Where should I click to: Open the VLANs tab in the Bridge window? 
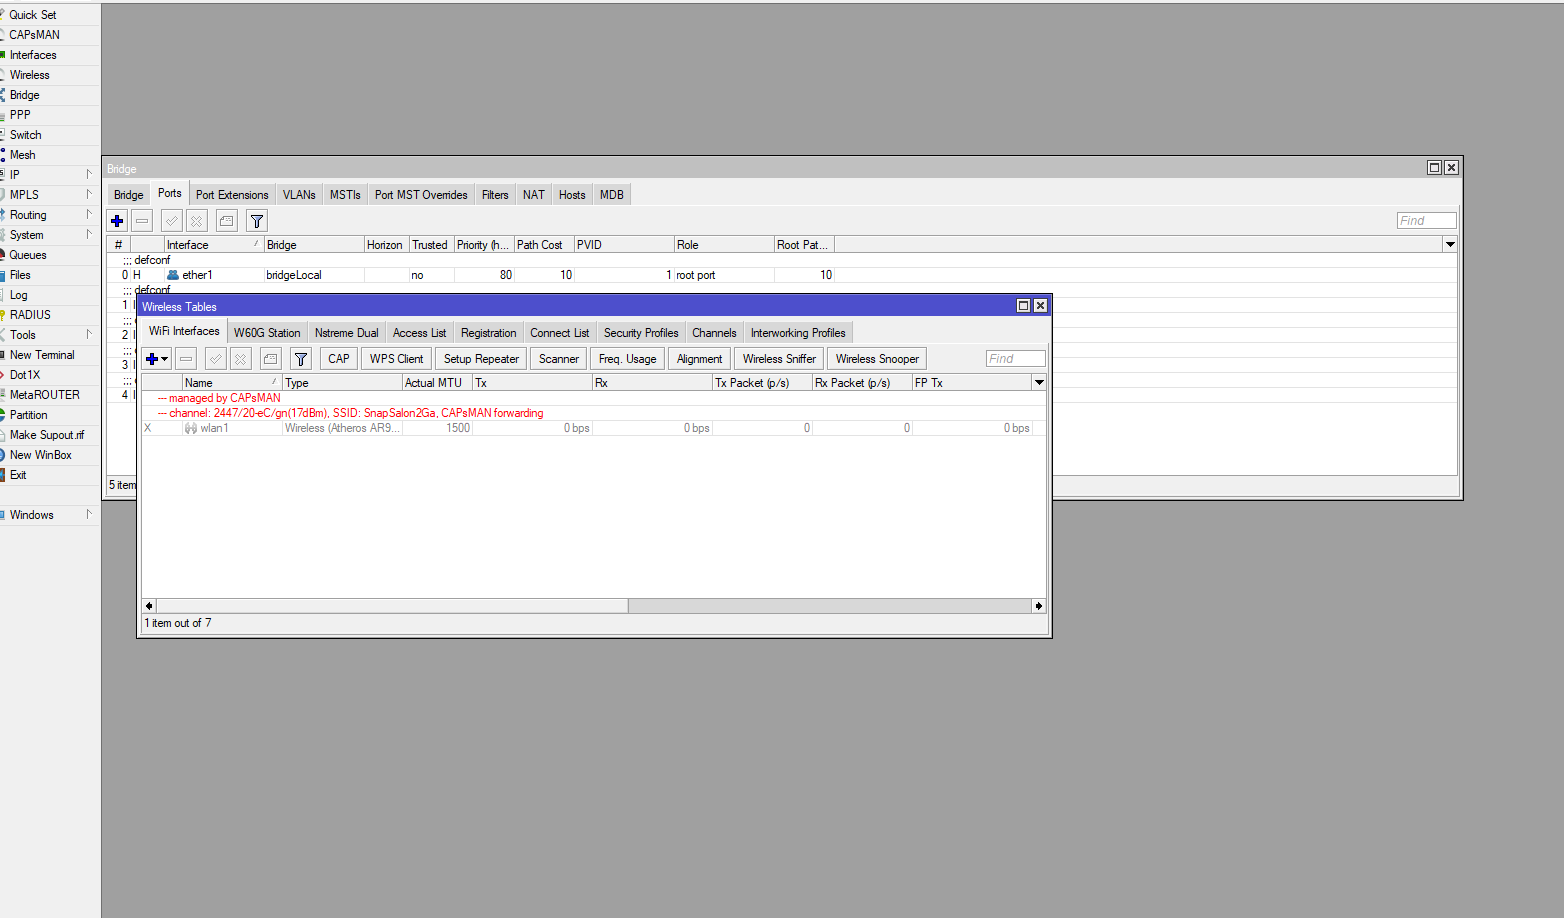298,193
